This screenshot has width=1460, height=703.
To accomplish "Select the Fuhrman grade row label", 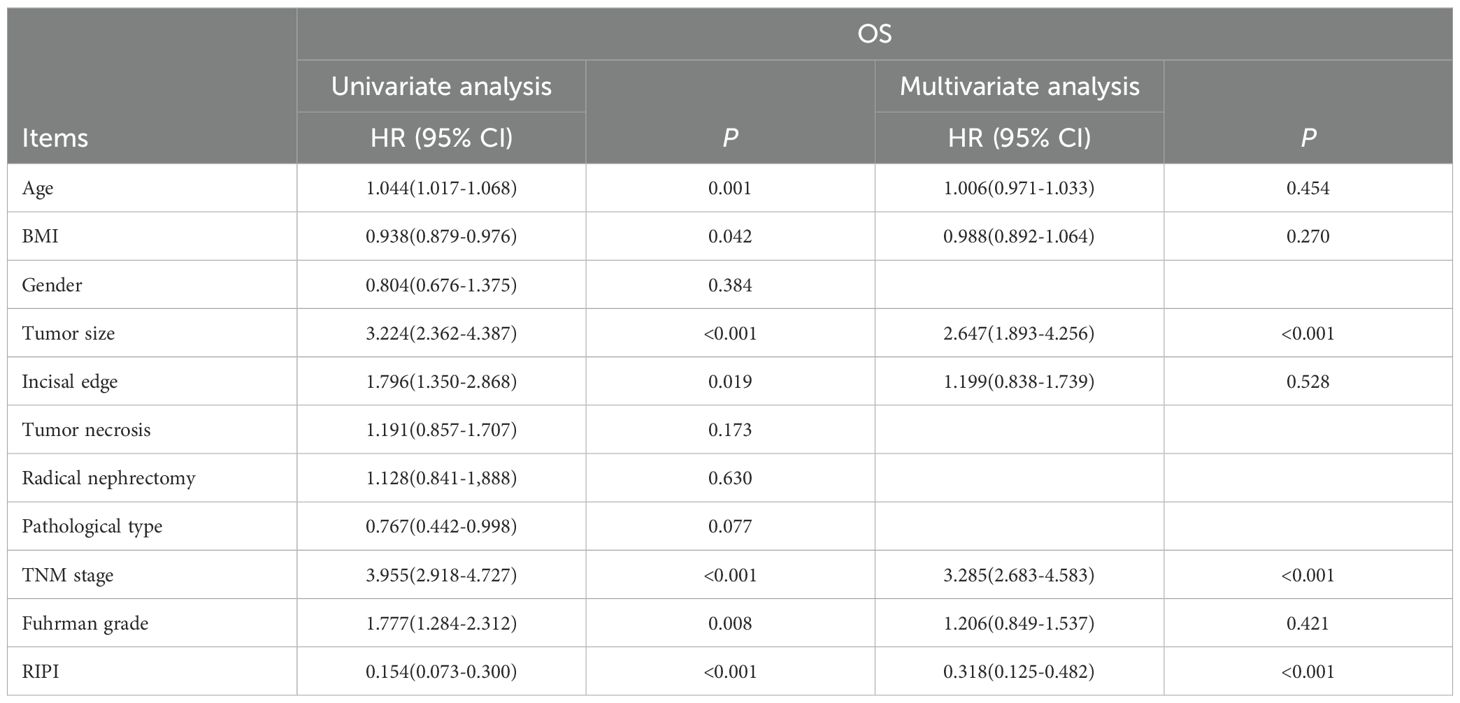I will point(78,623).
